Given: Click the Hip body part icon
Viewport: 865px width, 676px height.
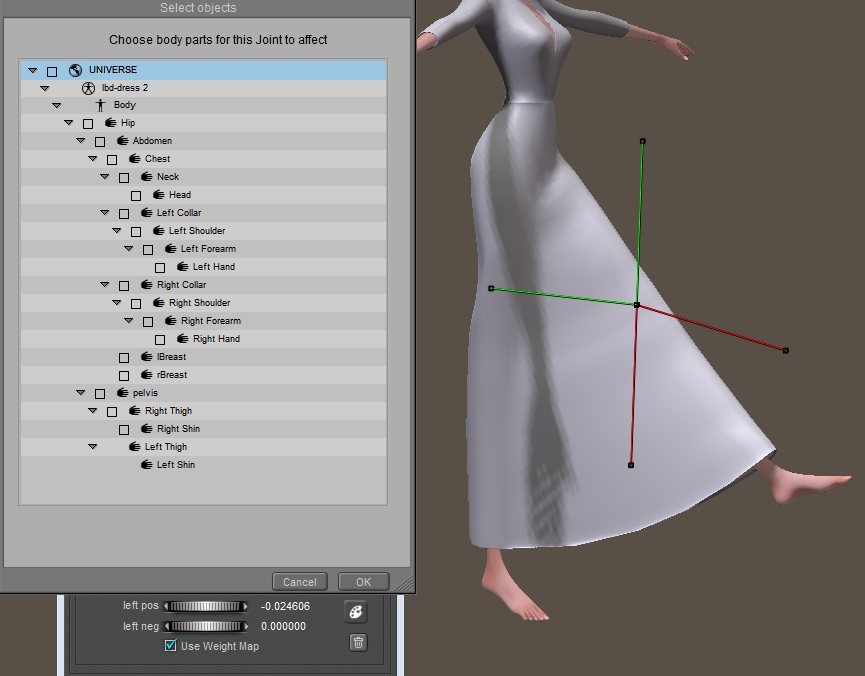Looking at the screenshot, I should click(110, 123).
